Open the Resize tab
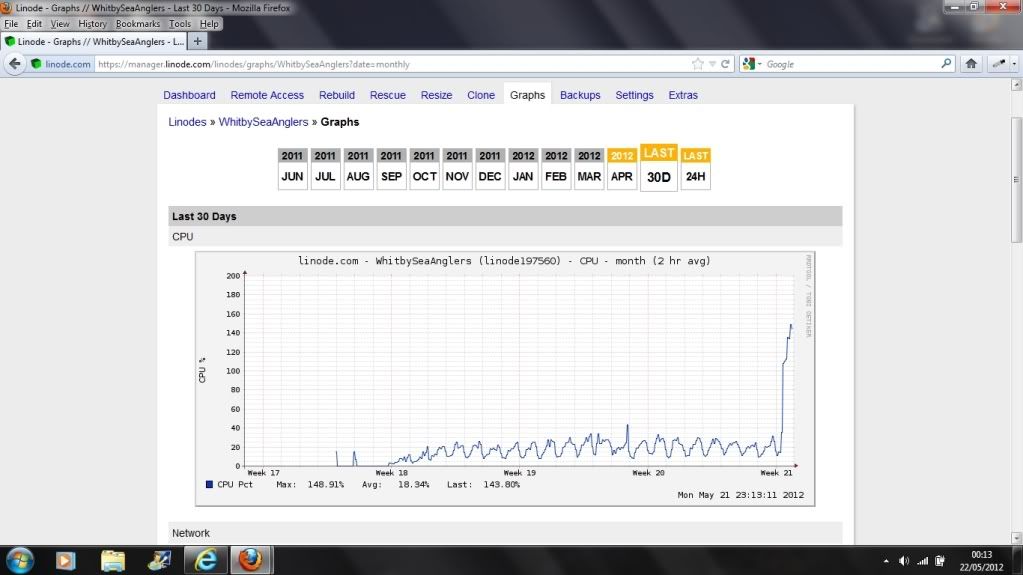The width and height of the screenshot is (1023, 575). [436, 95]
